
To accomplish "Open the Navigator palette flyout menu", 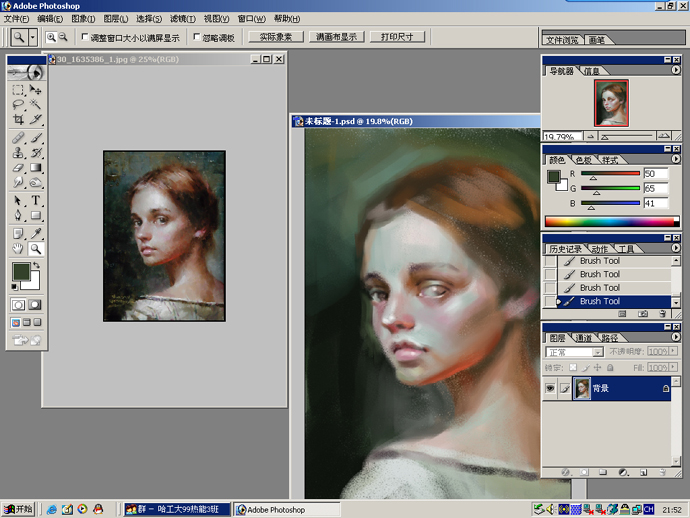I will pos(675,70).
